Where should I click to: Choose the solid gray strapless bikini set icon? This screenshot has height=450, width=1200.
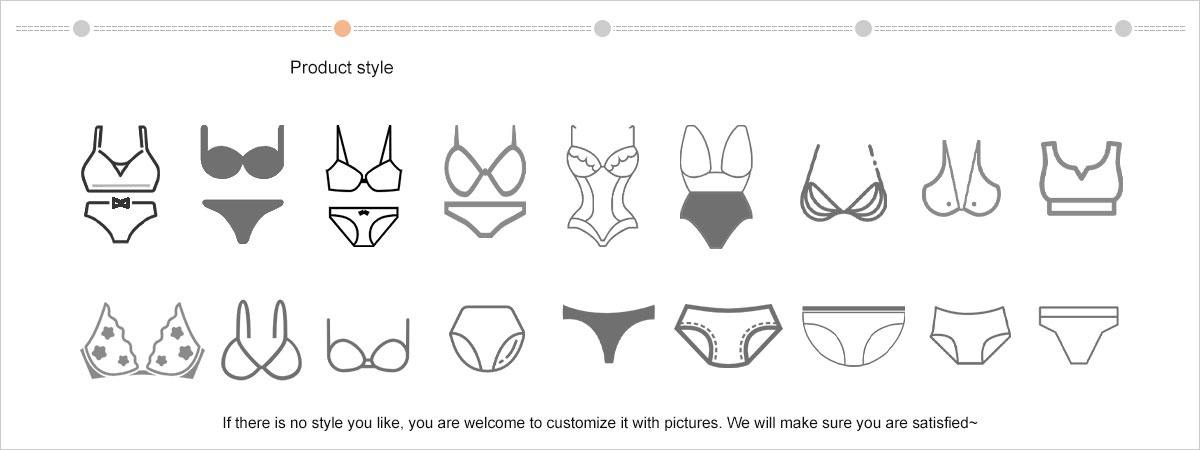click(x=242, y=185)
